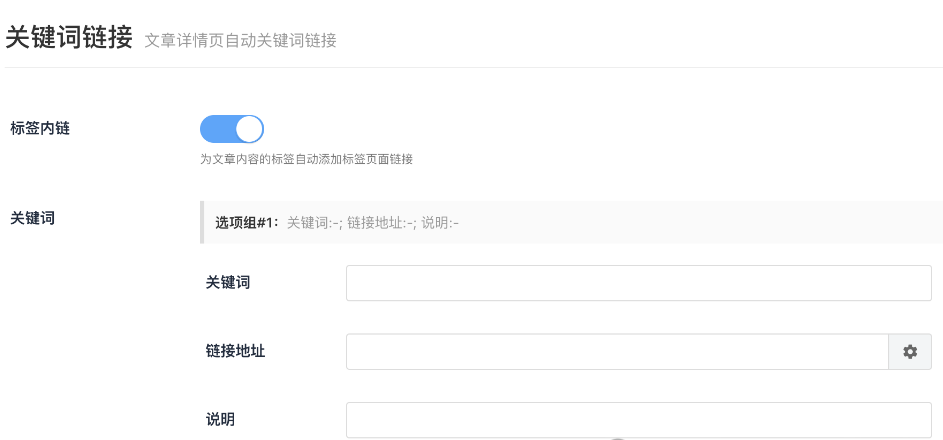Click the divider line under the 关键词链接 title
This screenshot has width=943, height=440.
(474, 67)
